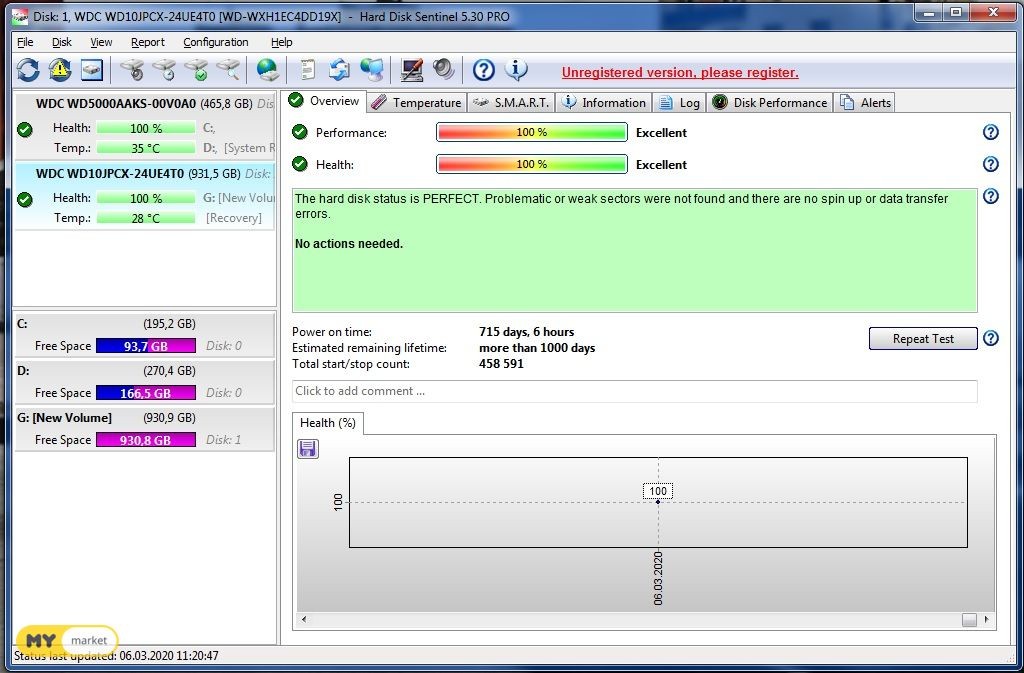Click the disk with clock toolbar icon
The width and height of the screenshot is (1024, 673).
(165, 69)
